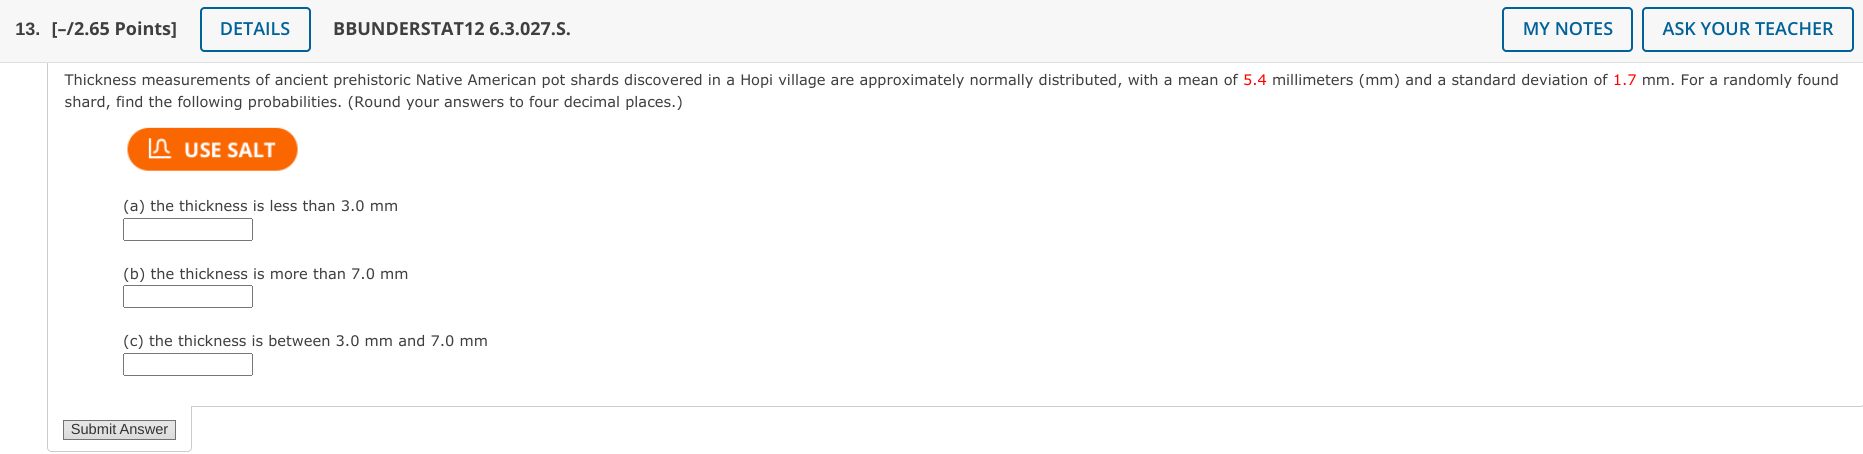Click the red mean value 5.4
Viewport: 1863px width, 454px height.
click(x=1255, y=80)
